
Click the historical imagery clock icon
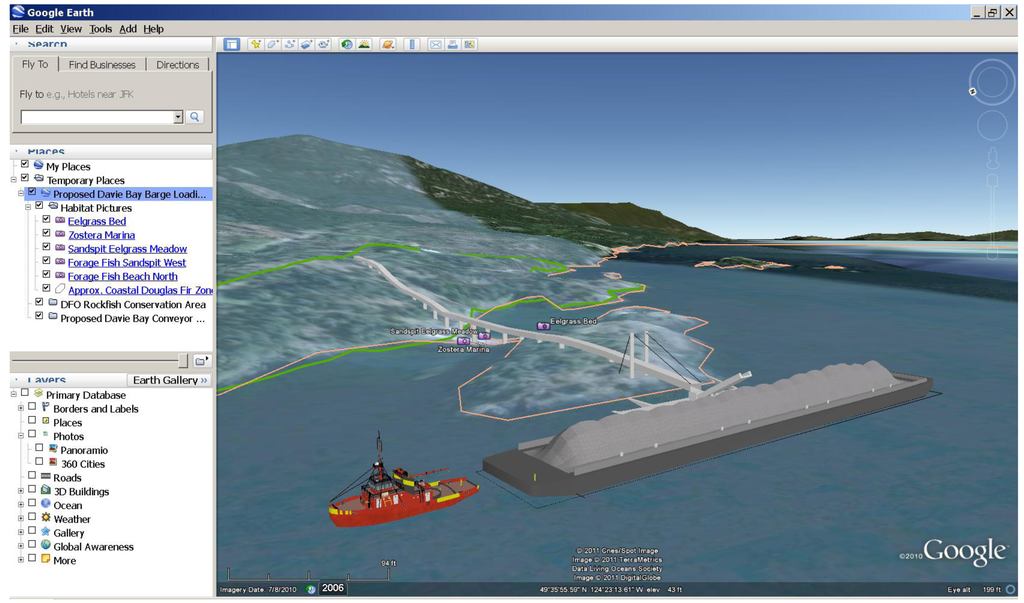tap(347, 44)
